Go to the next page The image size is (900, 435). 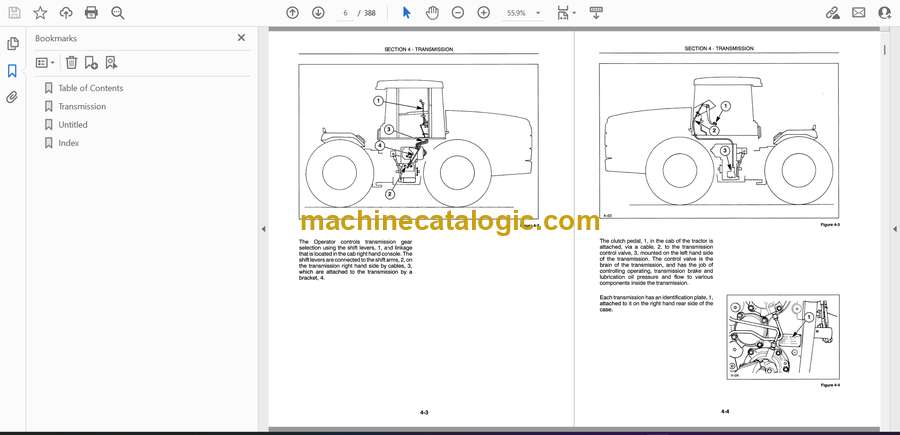[x=318, y=13]
